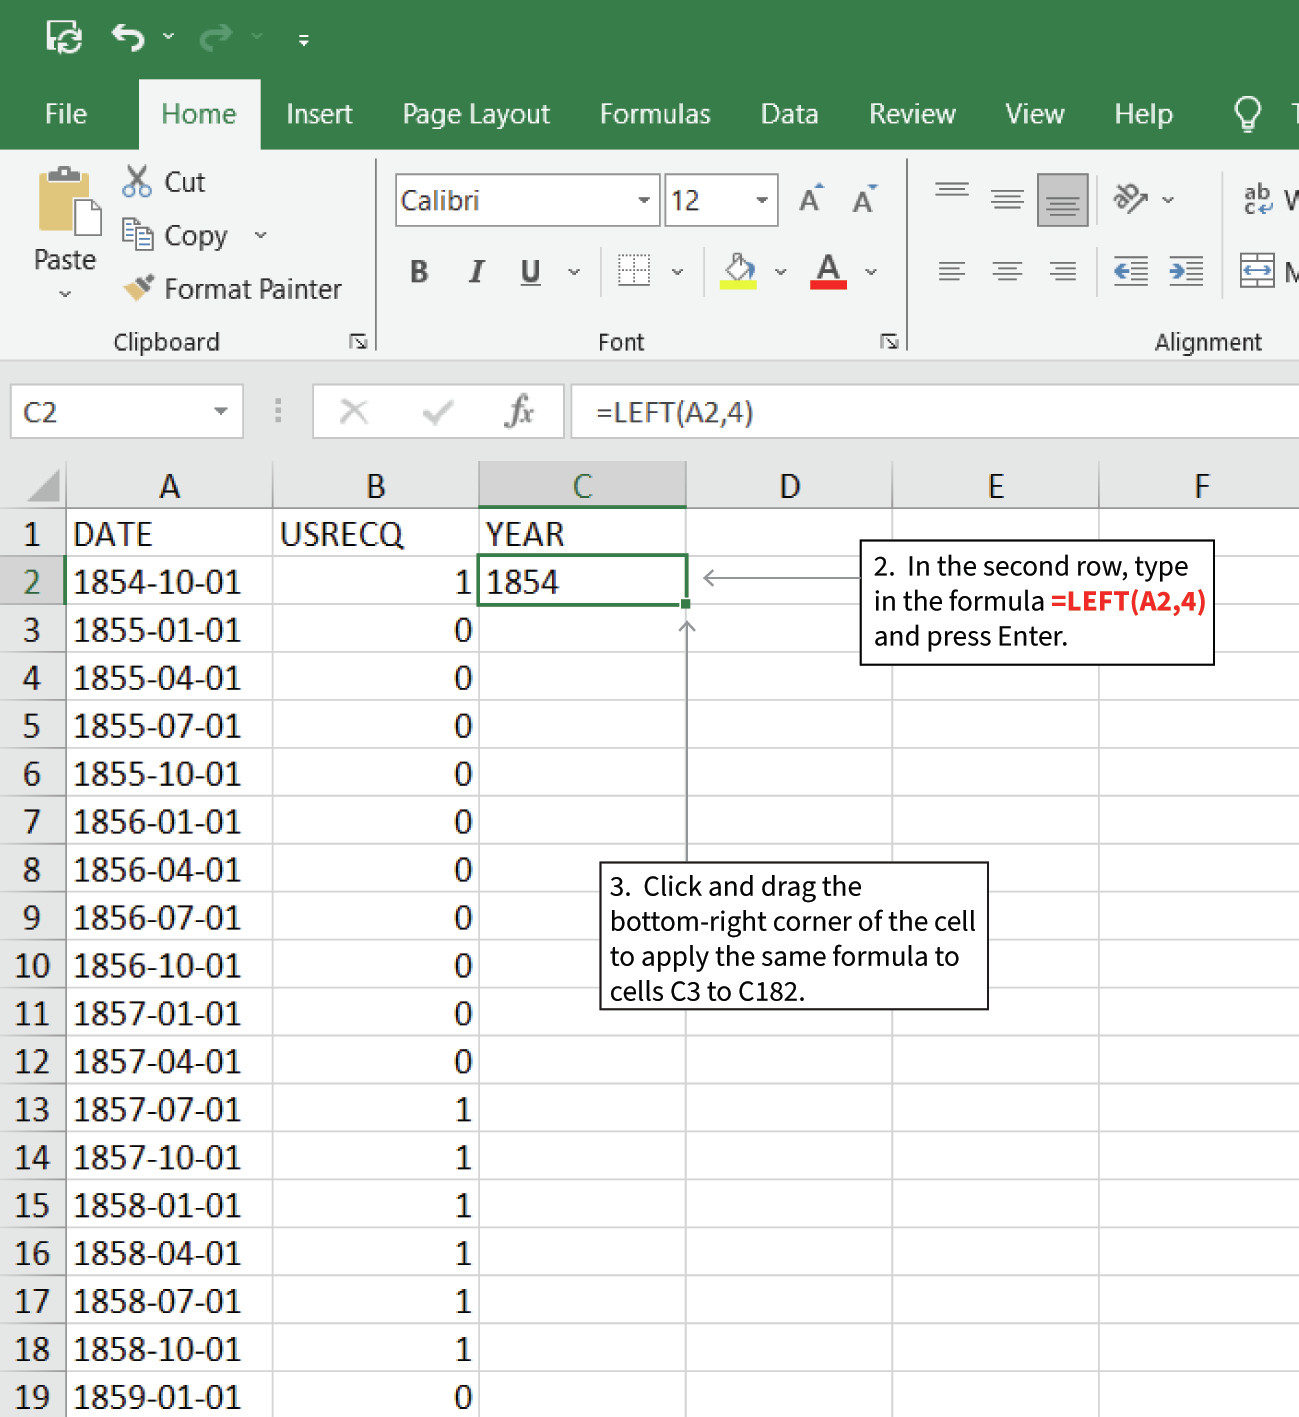The height and width of the screenshot is (1417, 1299).
Task: Select column C header
Action: pyautogui.click(x=582, y=486)
